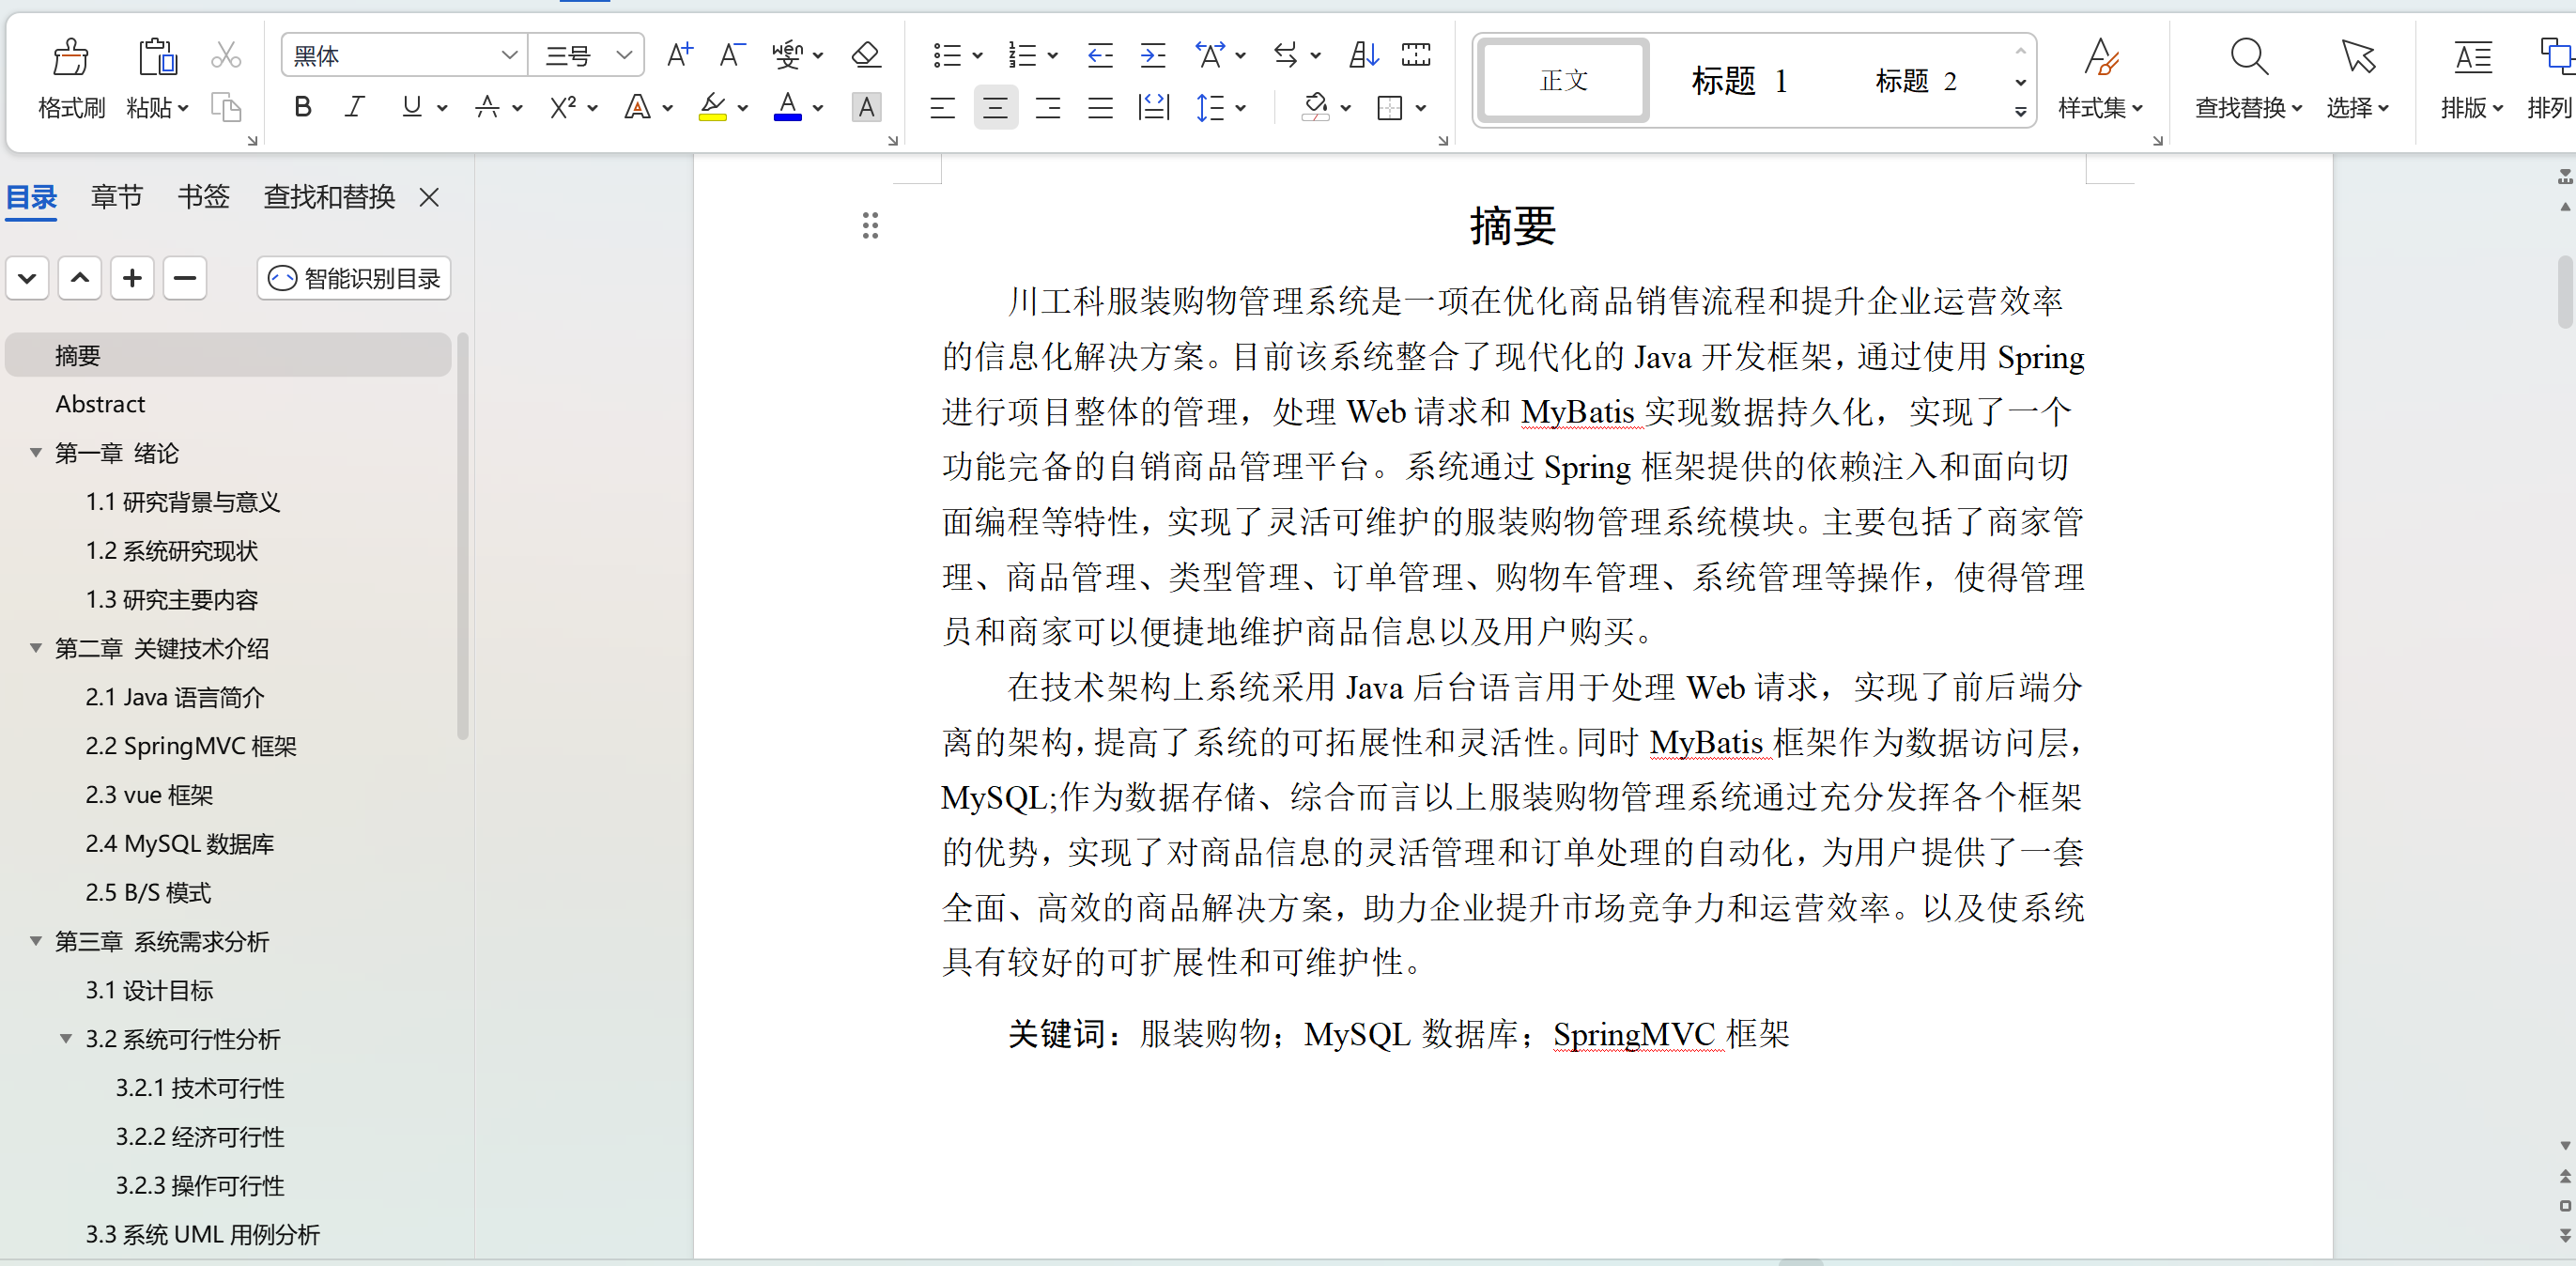2576x1266 pixels.
Task: Apply the 标题 1 style
Action: tap(1738, 80)
